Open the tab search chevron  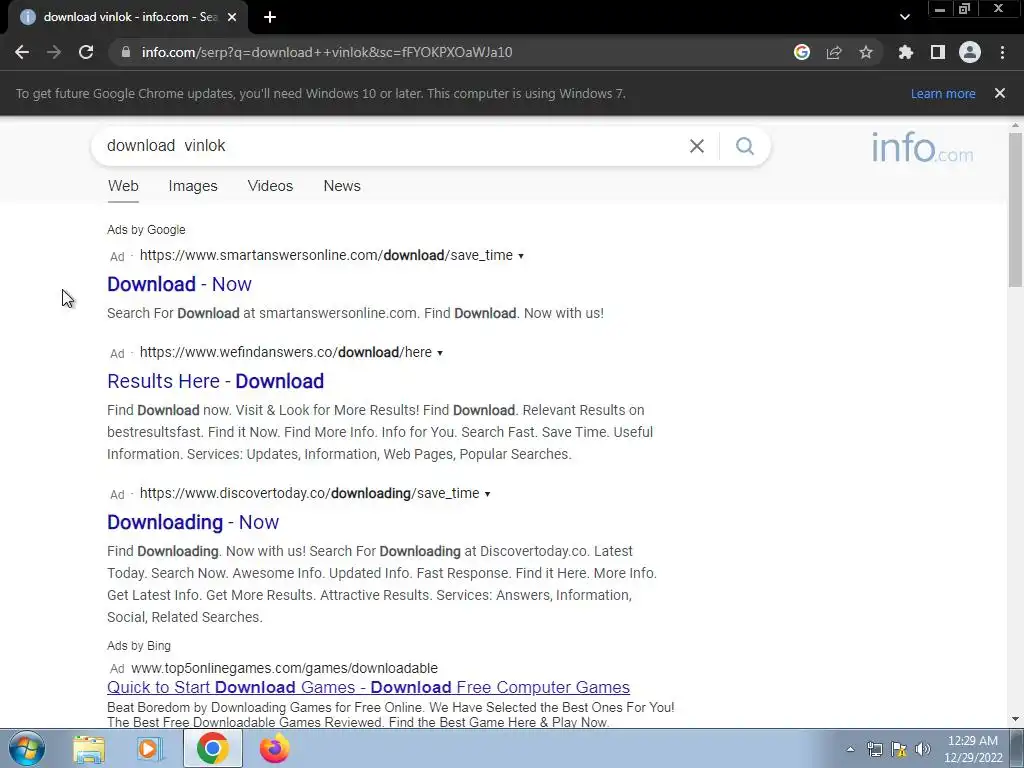click(x=904, y=17)
